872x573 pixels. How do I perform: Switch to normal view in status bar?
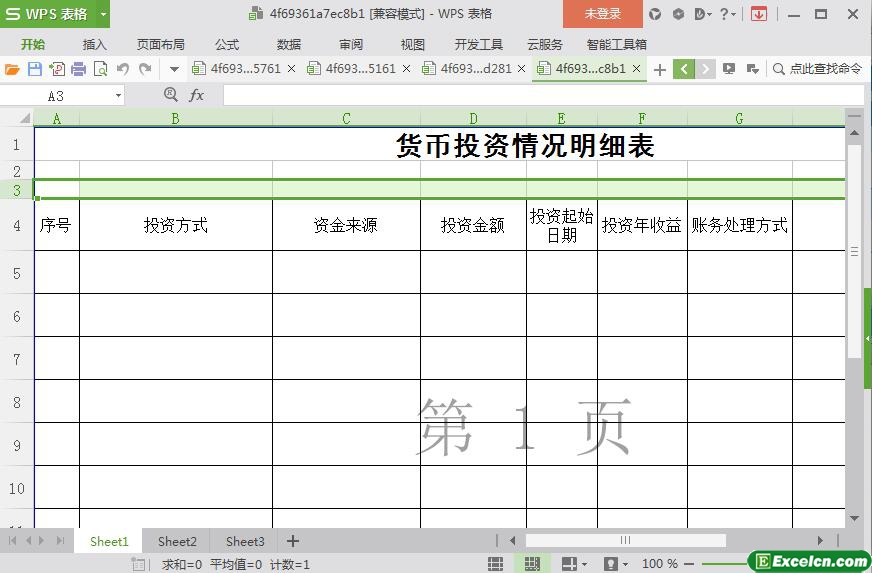(495, 564)
